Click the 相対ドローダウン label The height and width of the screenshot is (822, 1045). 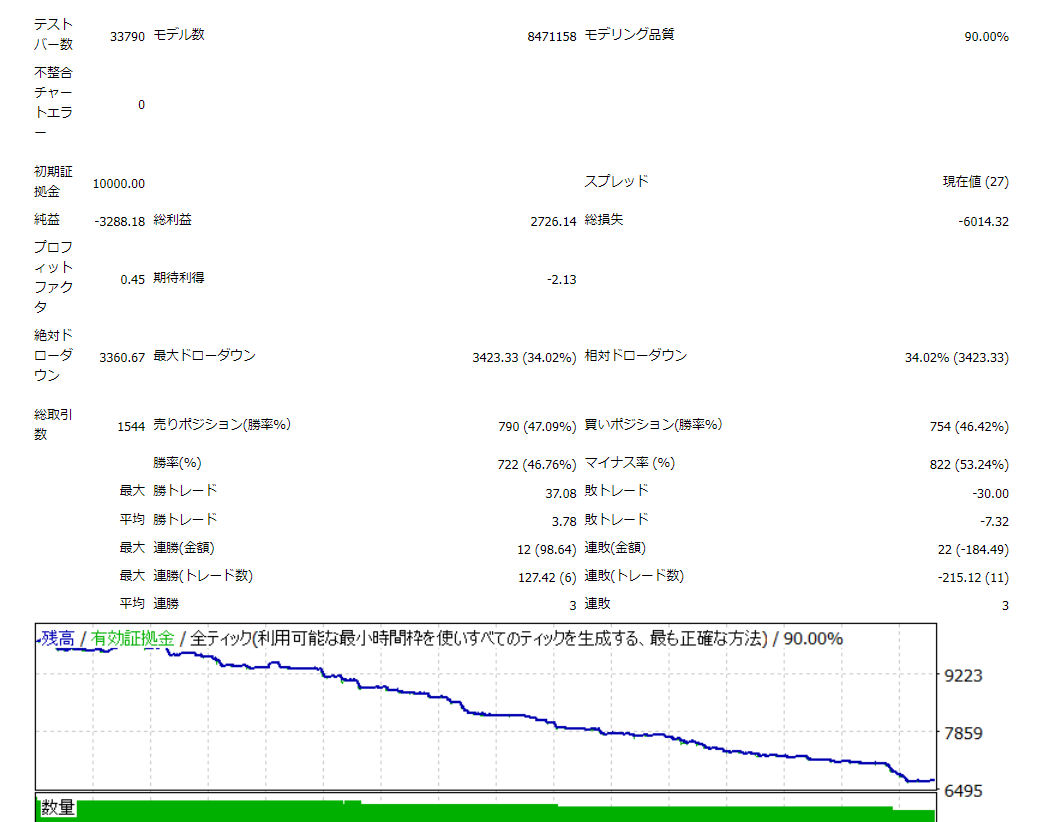635,356
